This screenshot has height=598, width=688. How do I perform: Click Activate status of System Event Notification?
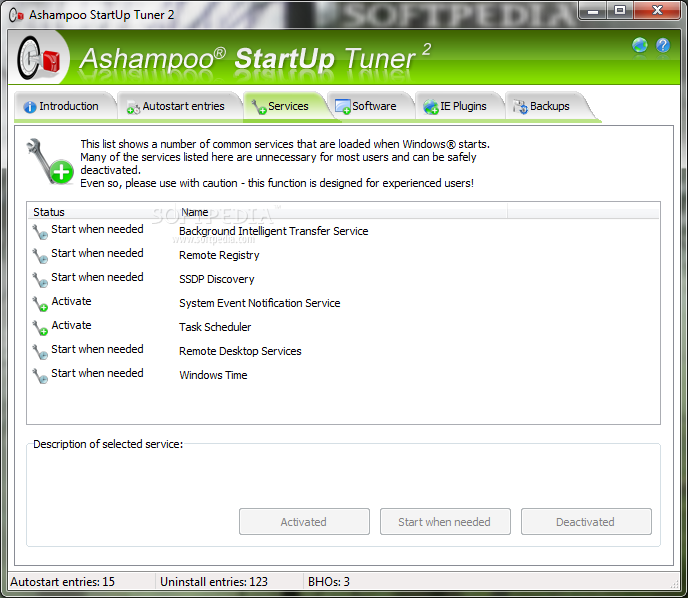pyautogui.click(x=72, y=301)
